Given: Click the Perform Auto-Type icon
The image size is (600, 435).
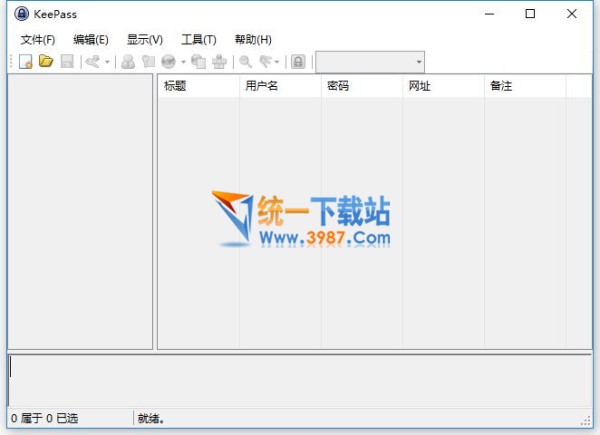Looking at the screenshot, I should click(x=219, y=61).
